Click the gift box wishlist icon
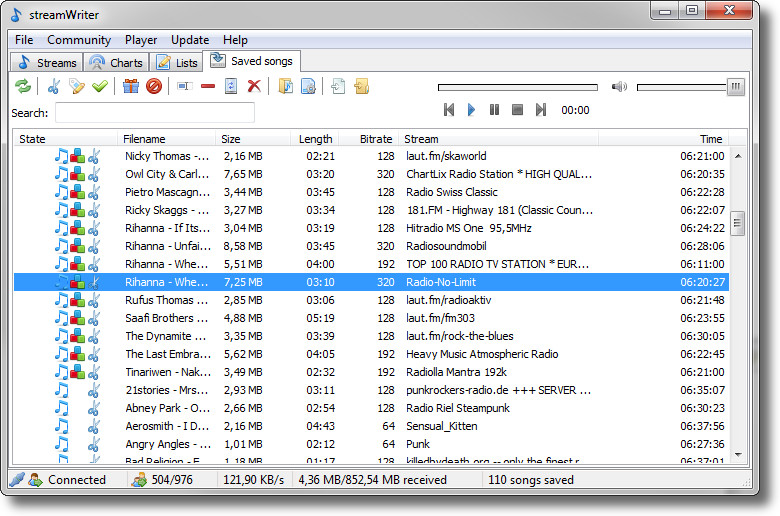 pyautogui.click(x=131, y=87)
